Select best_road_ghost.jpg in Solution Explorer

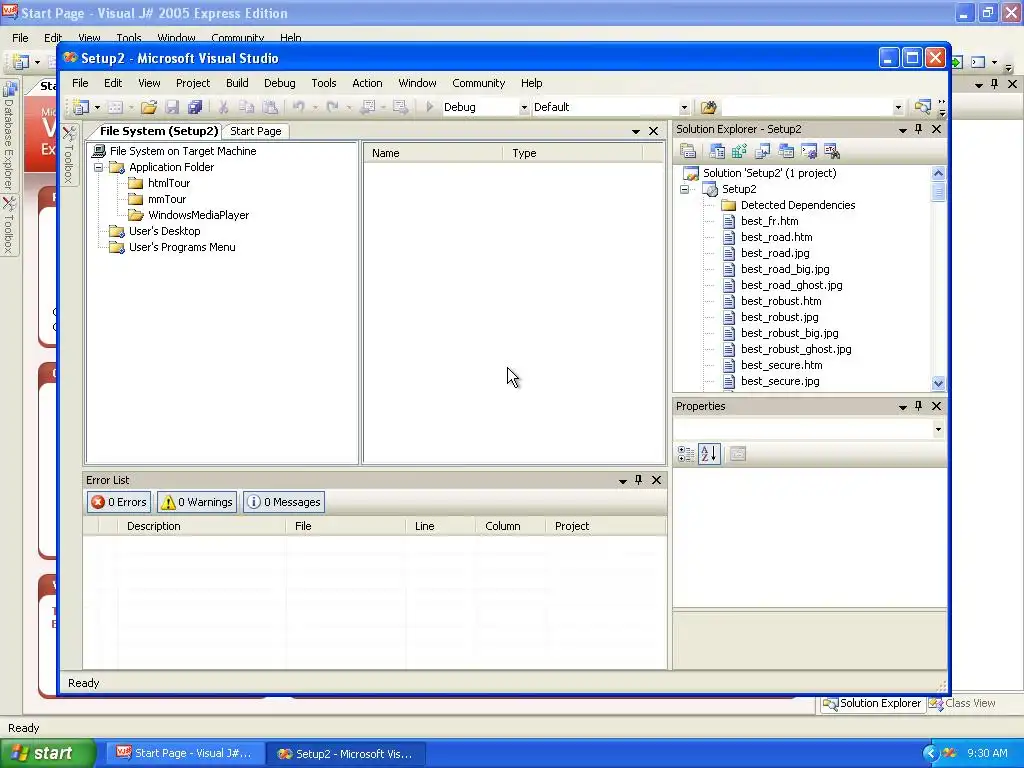(x=792, y=285)
